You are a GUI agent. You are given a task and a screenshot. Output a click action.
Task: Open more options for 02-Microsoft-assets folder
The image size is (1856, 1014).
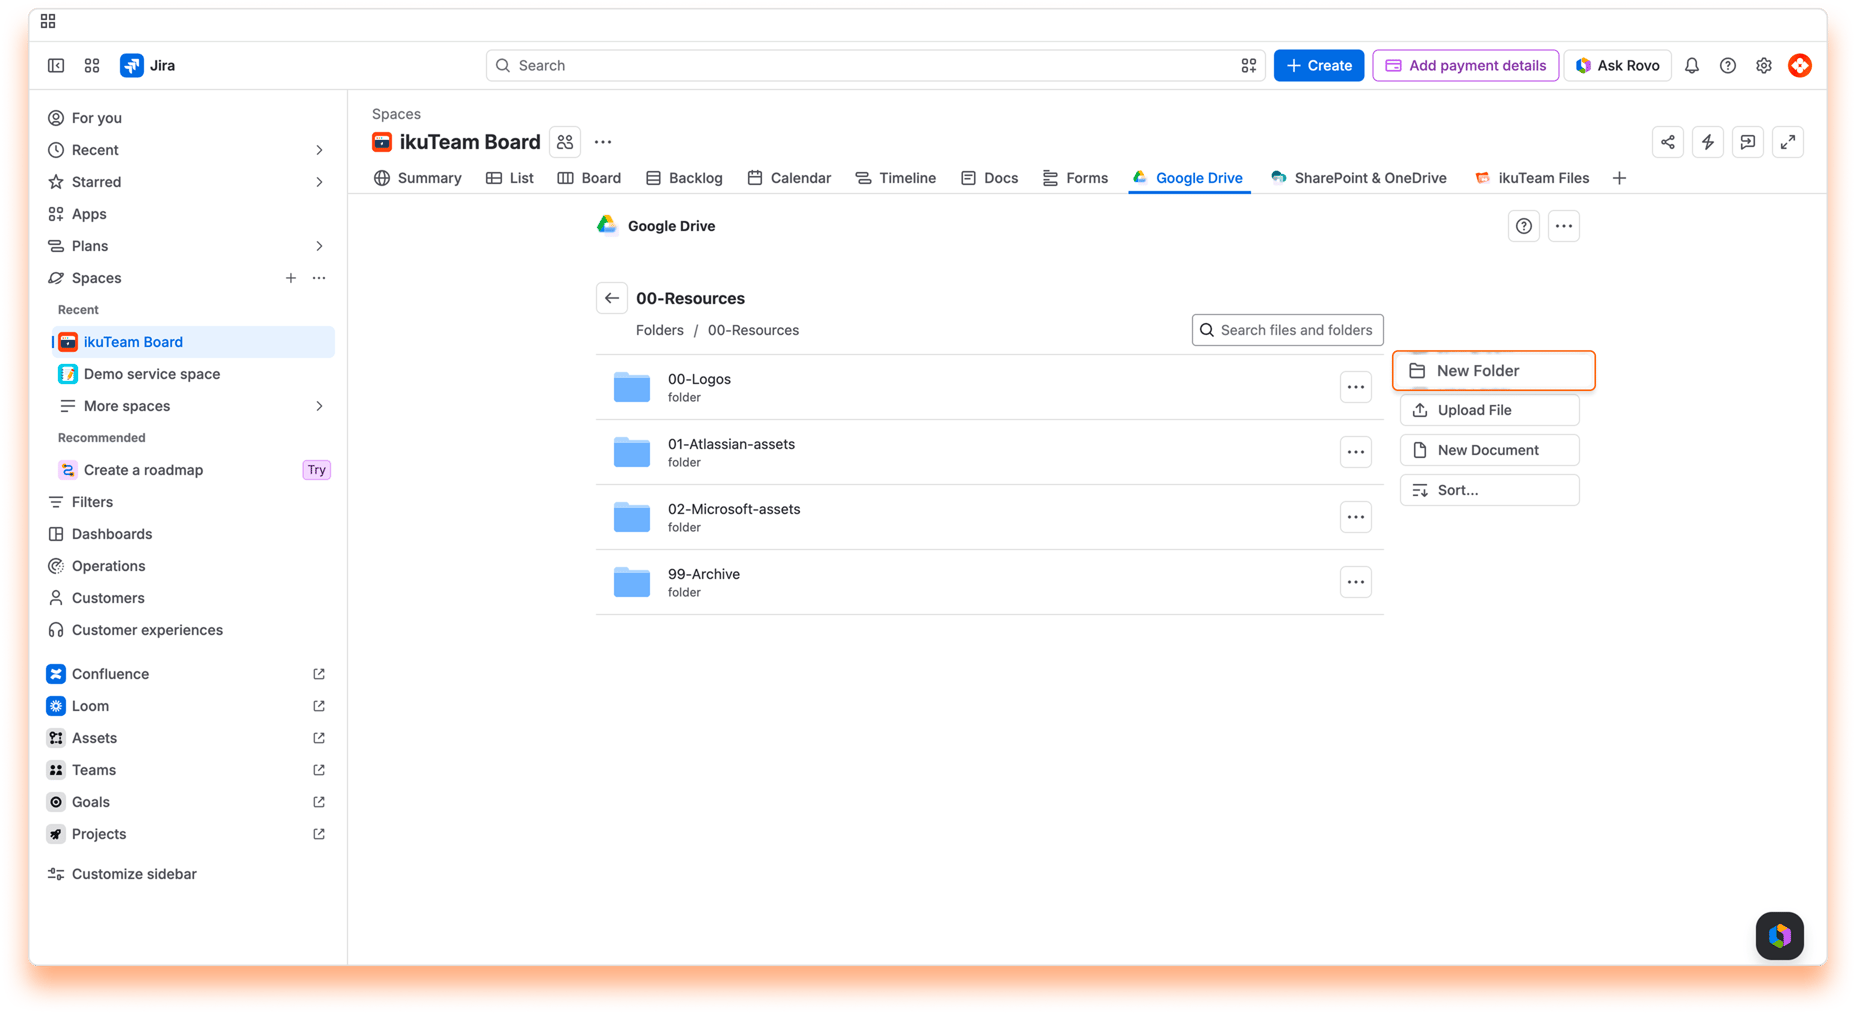click(x=1356, y=517)
